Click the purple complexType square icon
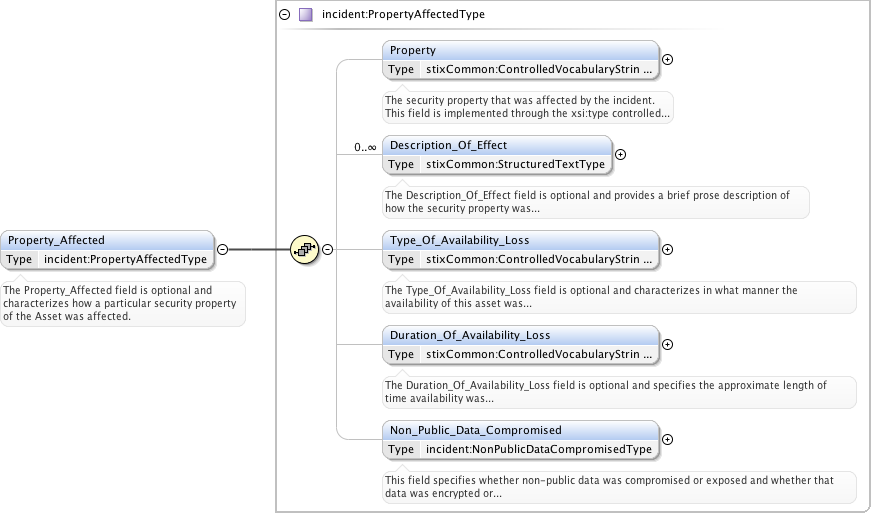Viewport: 872px width, 514px height. [x=306, y=15]
